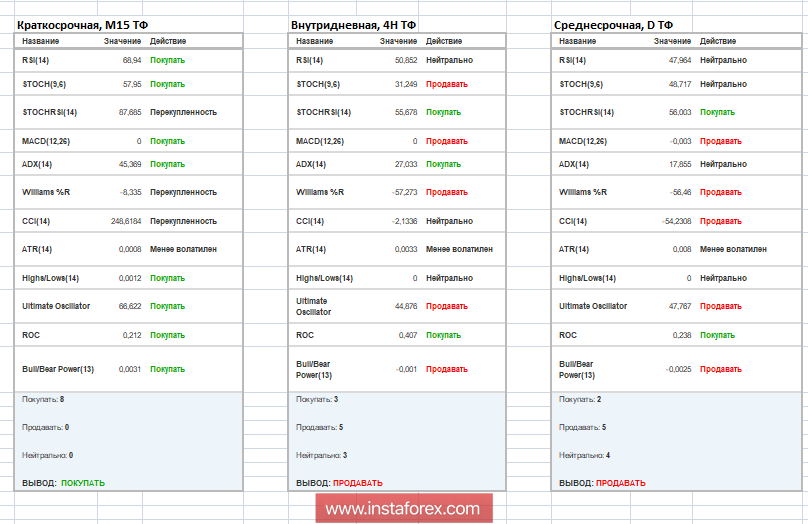This screenshot has height=524, width=808.
Task: Click 'Действие' header in D table
Action: (718, 41)
